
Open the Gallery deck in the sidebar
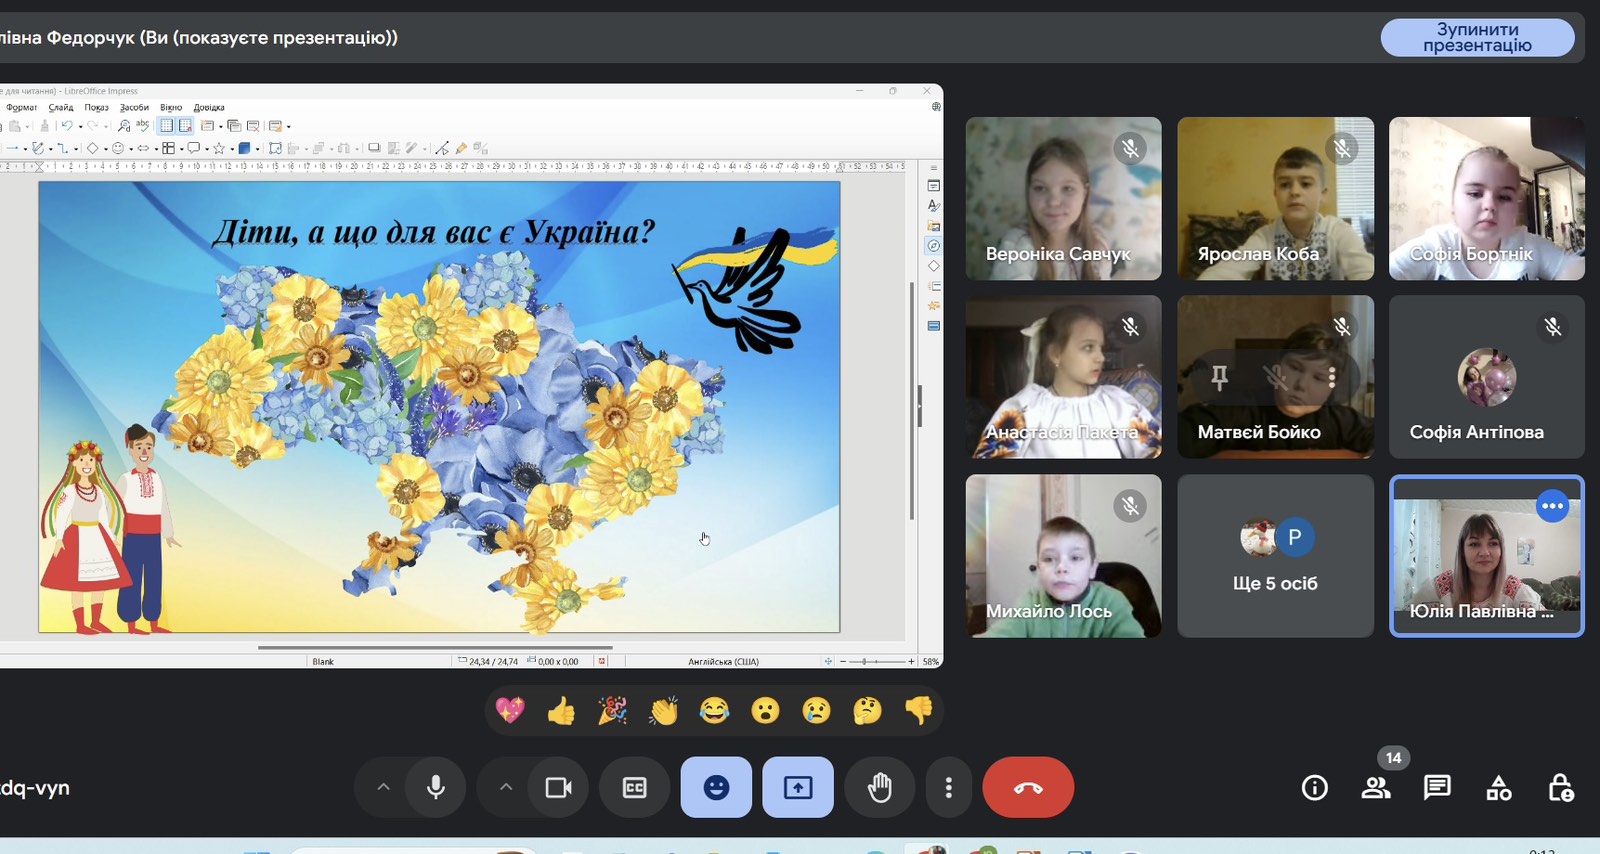pyautogui.click(x=933, y=226)
